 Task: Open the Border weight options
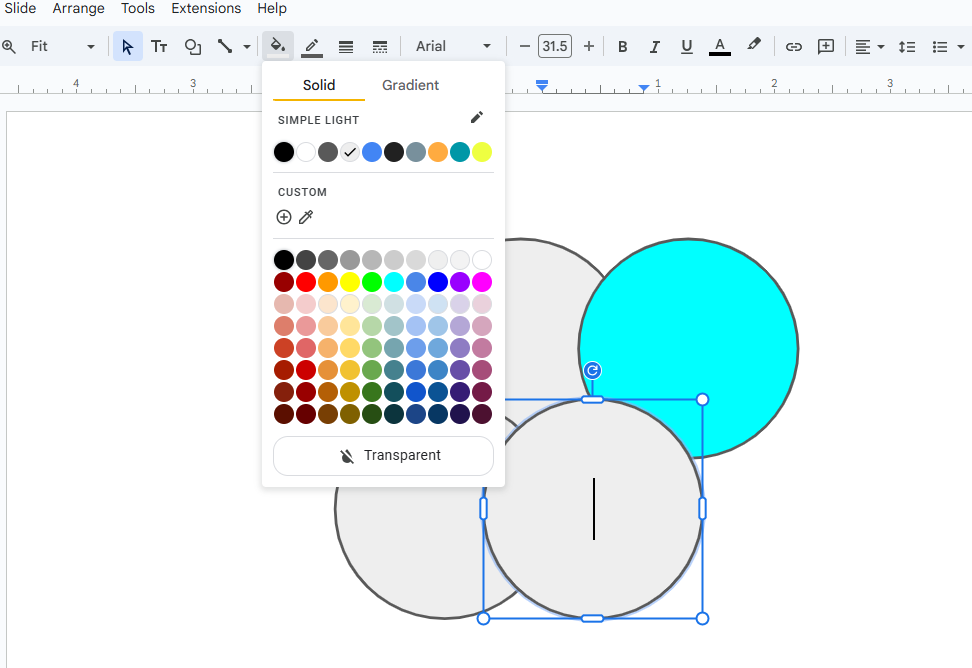coord(345,46)
